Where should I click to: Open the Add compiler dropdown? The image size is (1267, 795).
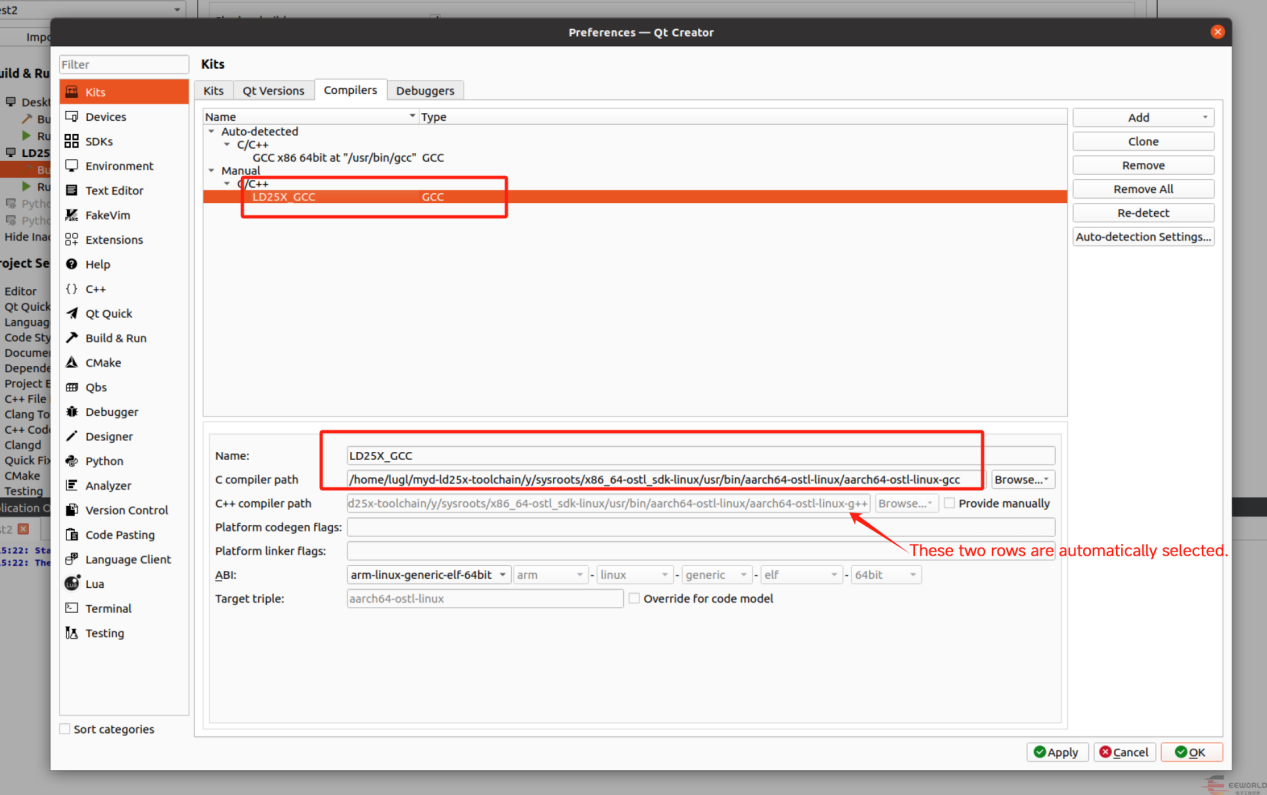[x=1143, y=117]
